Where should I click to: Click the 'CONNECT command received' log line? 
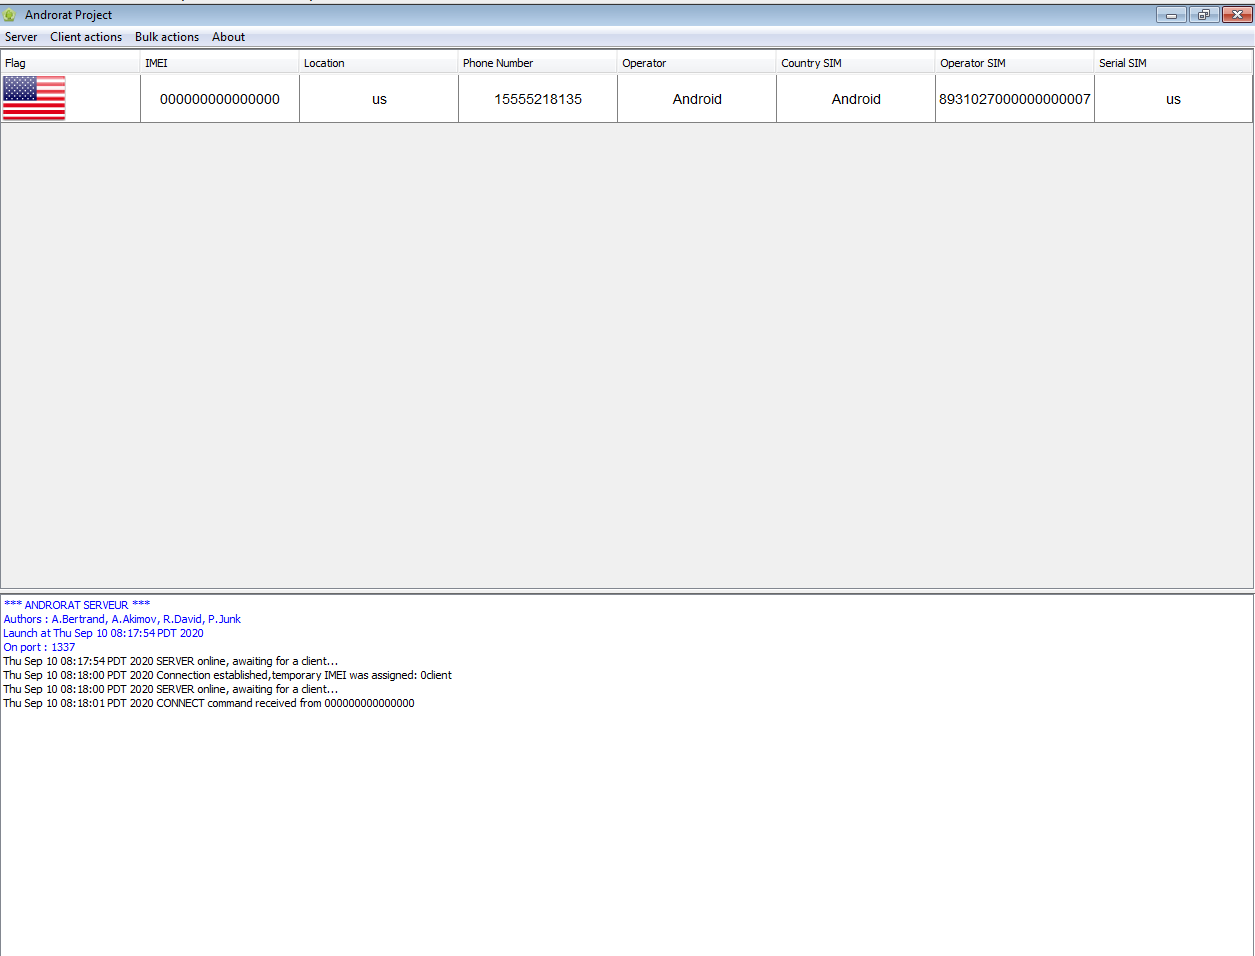[209, 703]
